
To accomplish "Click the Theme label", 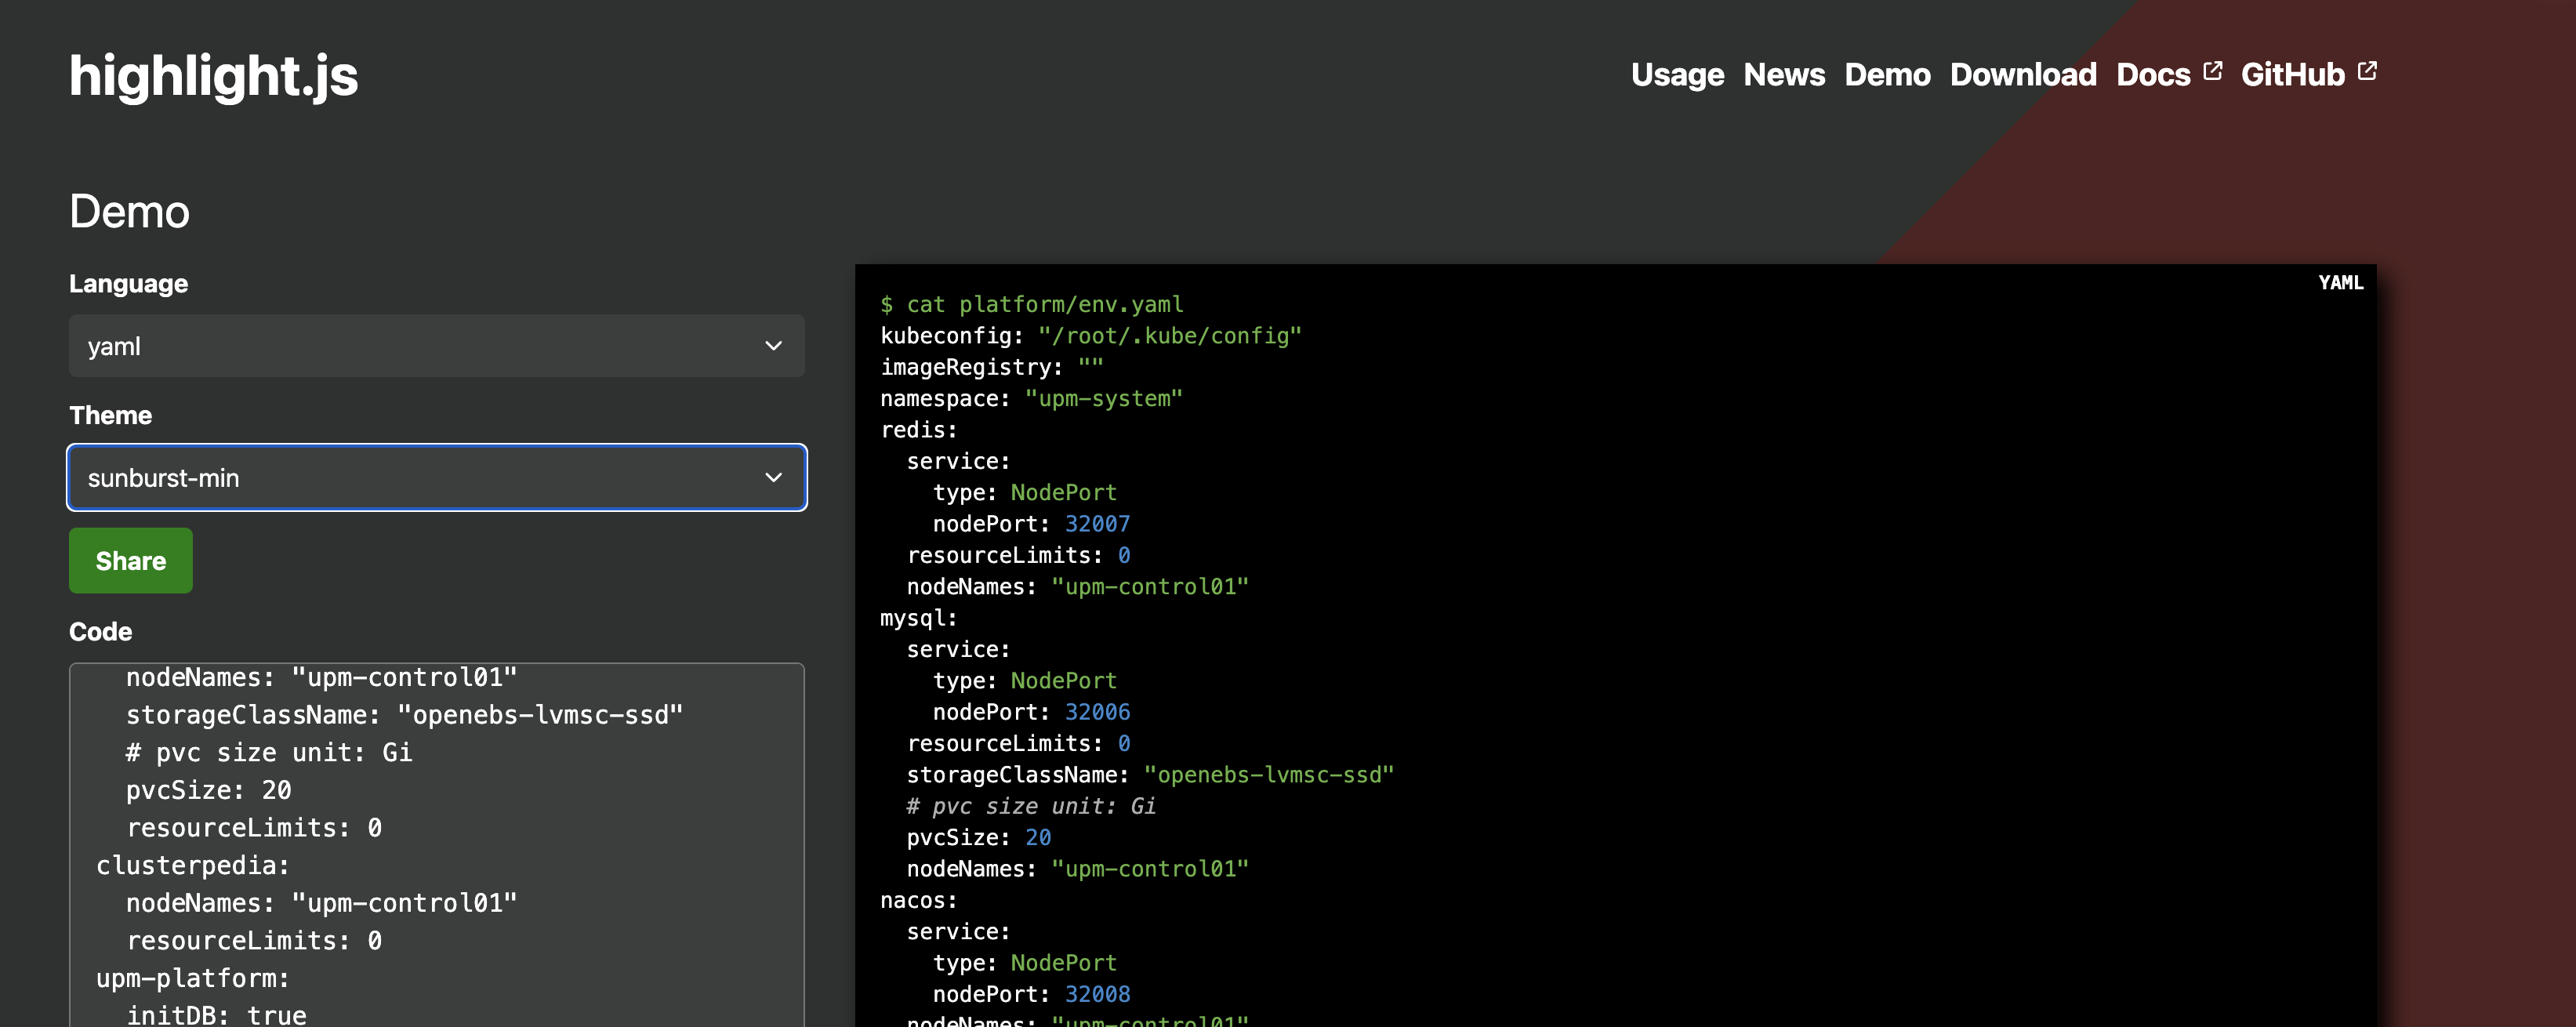I will [x=110, y=415].
